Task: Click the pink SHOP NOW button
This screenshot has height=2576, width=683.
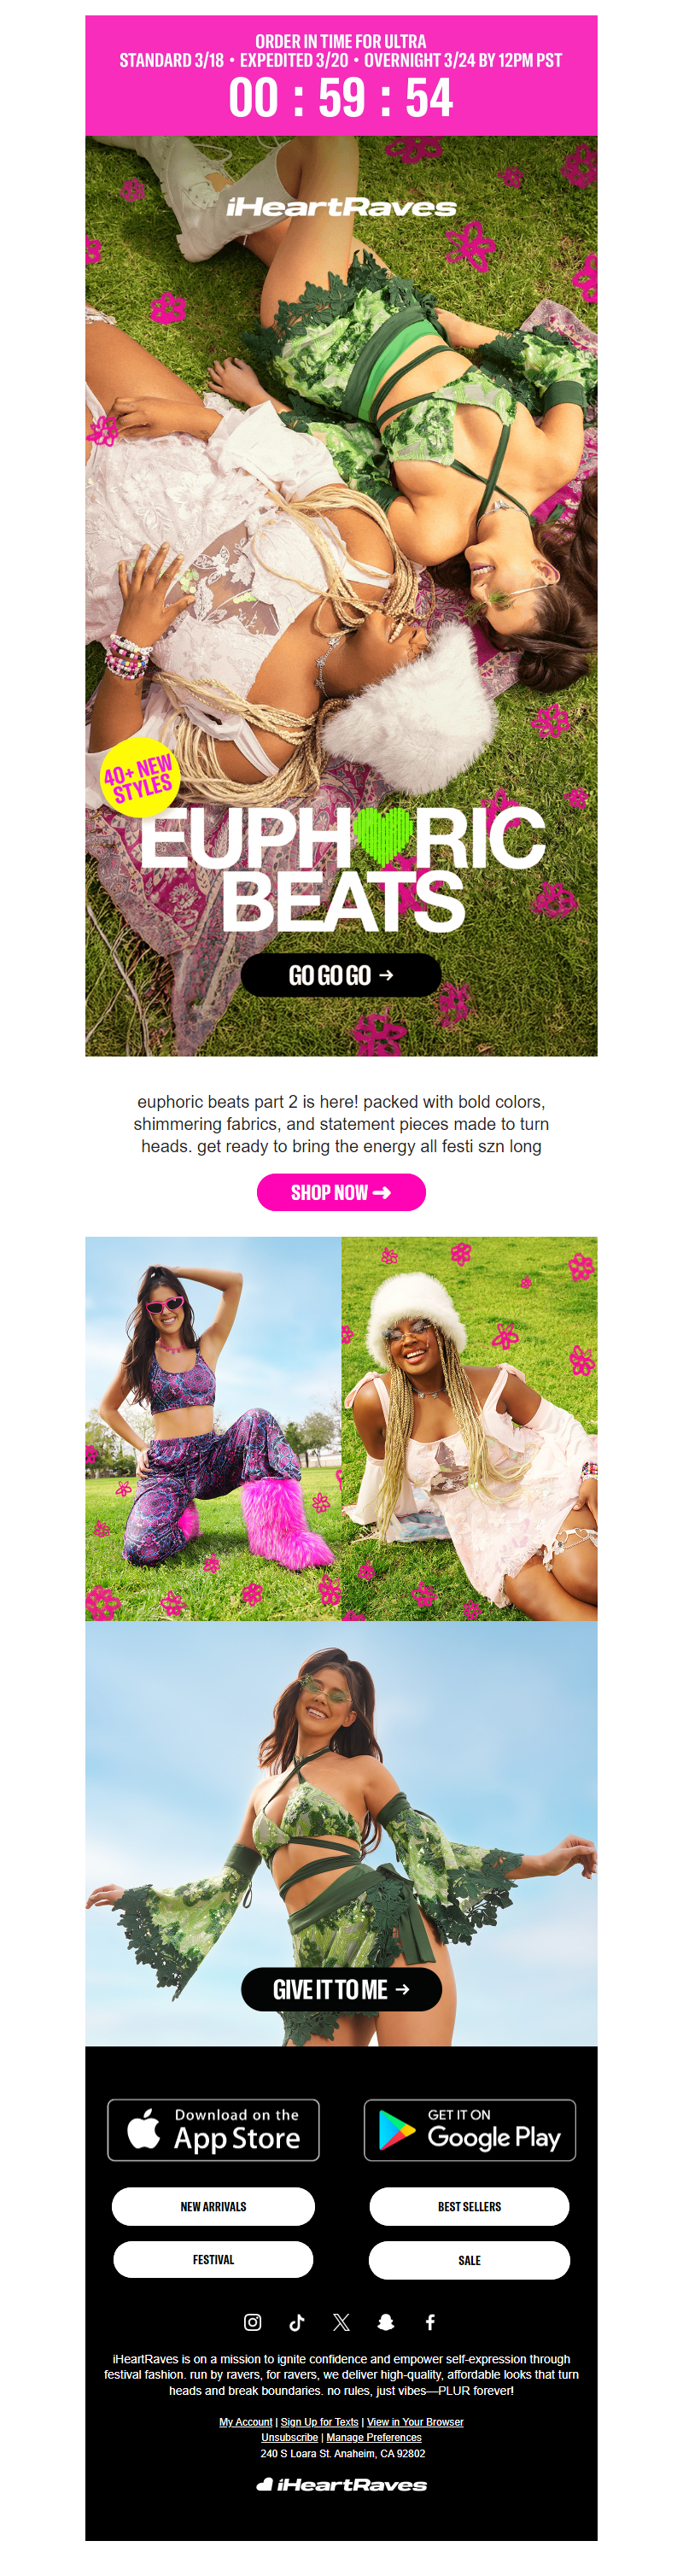Action: [x=341, y=1191]
